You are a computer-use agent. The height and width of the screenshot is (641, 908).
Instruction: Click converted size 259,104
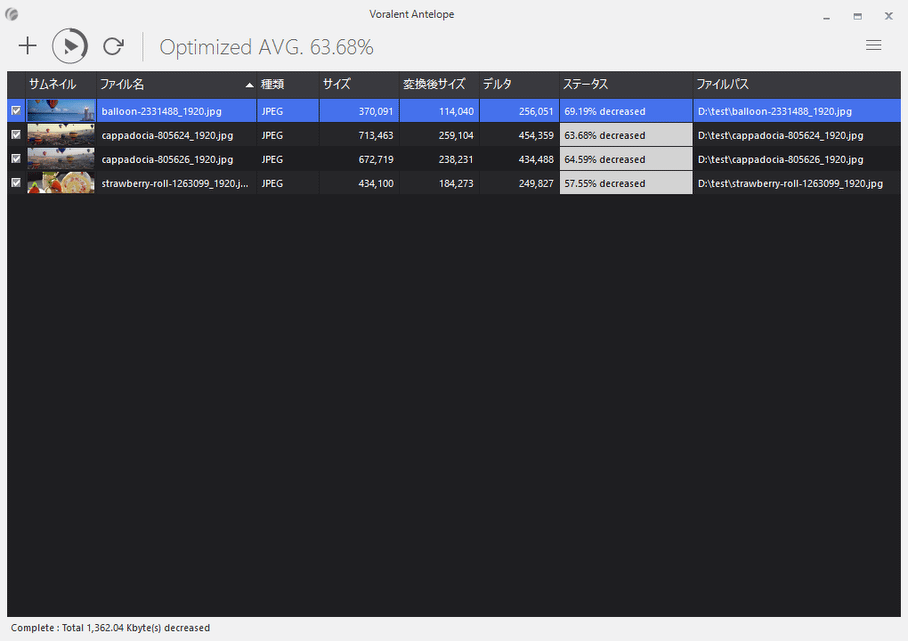pos(456,135)
